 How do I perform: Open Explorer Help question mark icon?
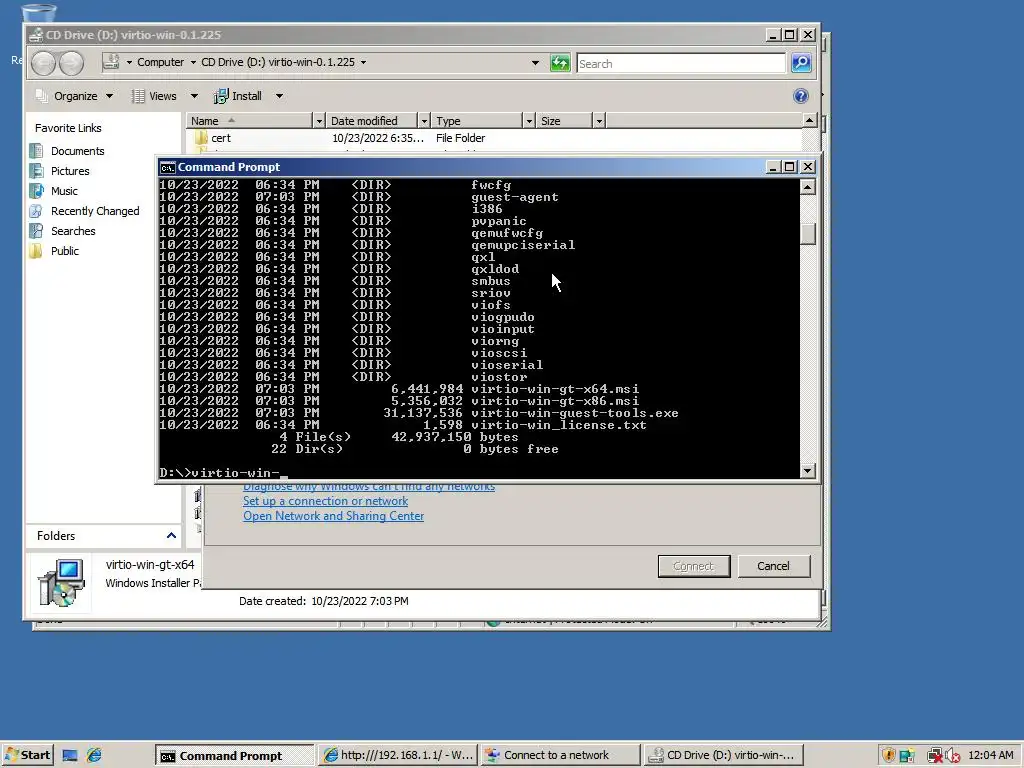click(801, 96)
